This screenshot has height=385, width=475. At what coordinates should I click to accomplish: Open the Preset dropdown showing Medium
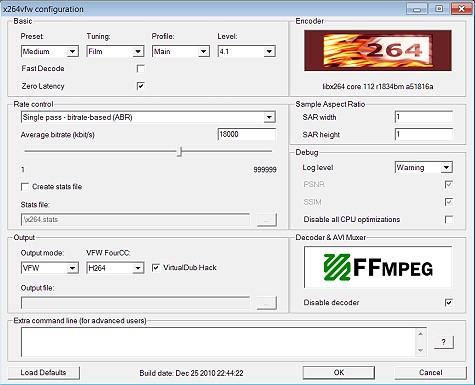pos(50,51)
